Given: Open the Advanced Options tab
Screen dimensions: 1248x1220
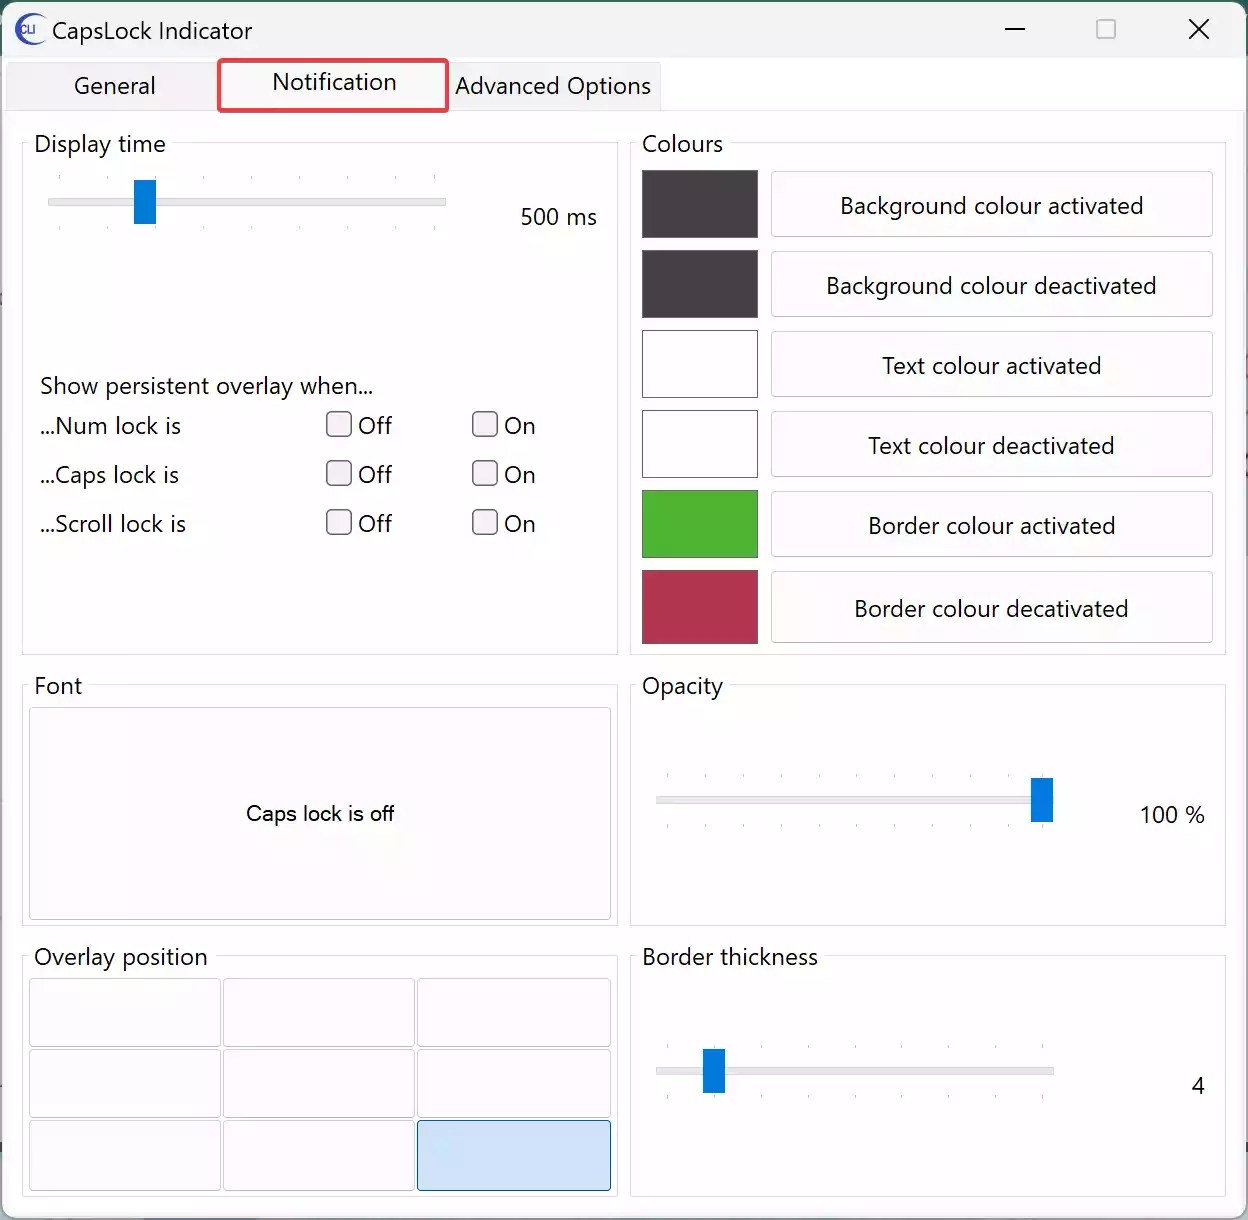Looking at the screenshot, I should pyautogui.click(x=553, y=86).
